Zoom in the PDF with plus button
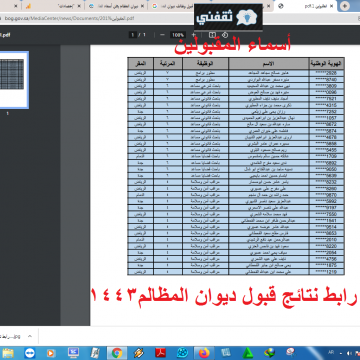360x360 pixels. coord(193,35)
